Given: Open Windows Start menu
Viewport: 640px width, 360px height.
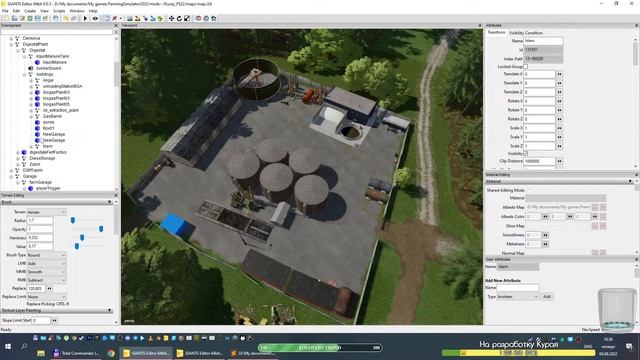Looking at the screenshot, I should [x=8, y=347].
